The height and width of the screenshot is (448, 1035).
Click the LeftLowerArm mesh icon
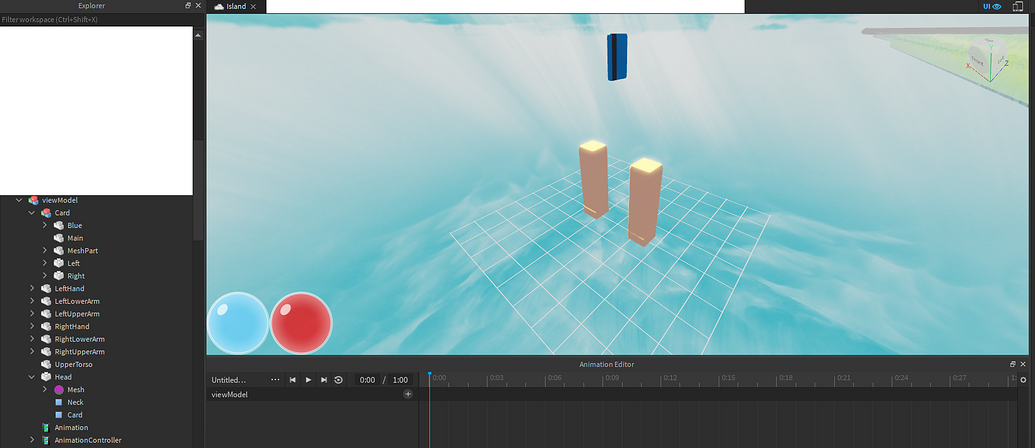tap(46, 301)
